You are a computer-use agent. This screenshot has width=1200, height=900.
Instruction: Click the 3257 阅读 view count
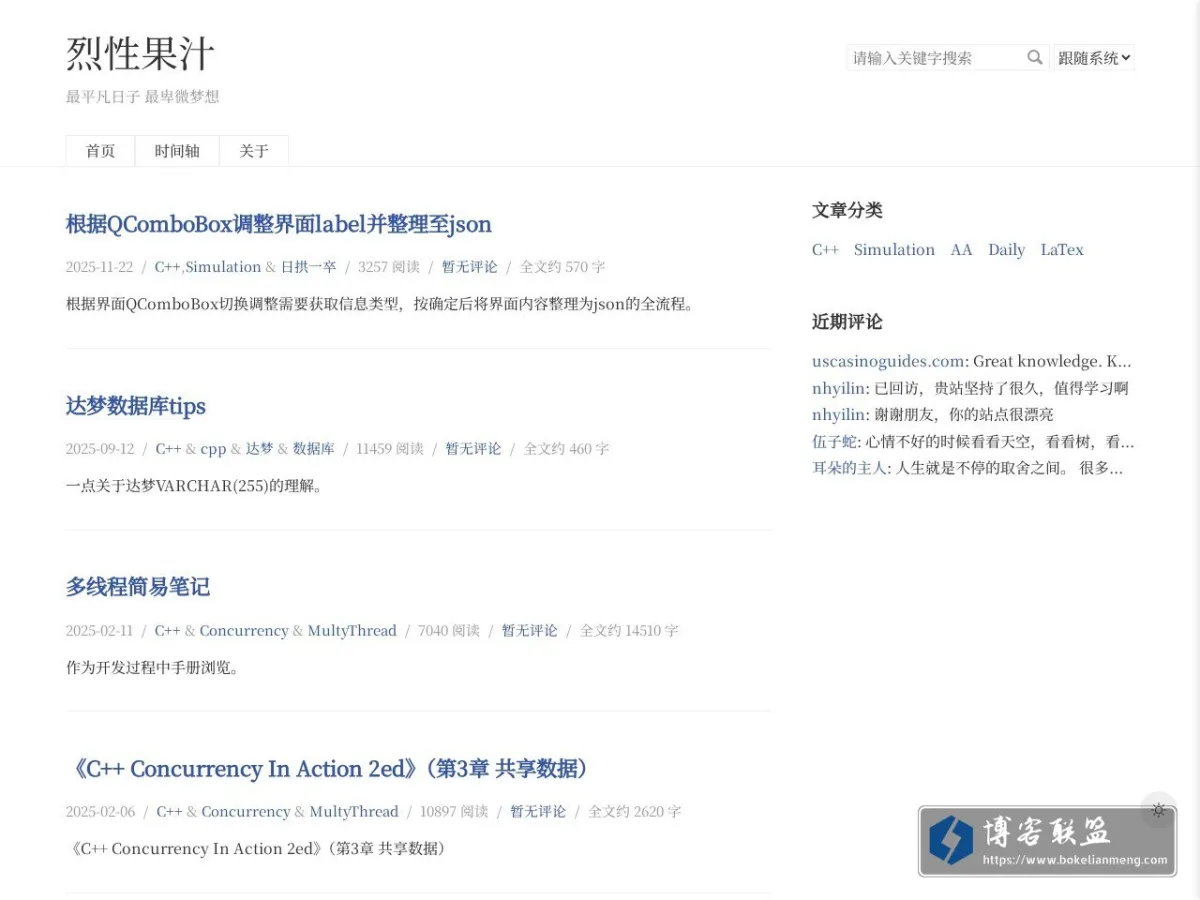(389, 267)
